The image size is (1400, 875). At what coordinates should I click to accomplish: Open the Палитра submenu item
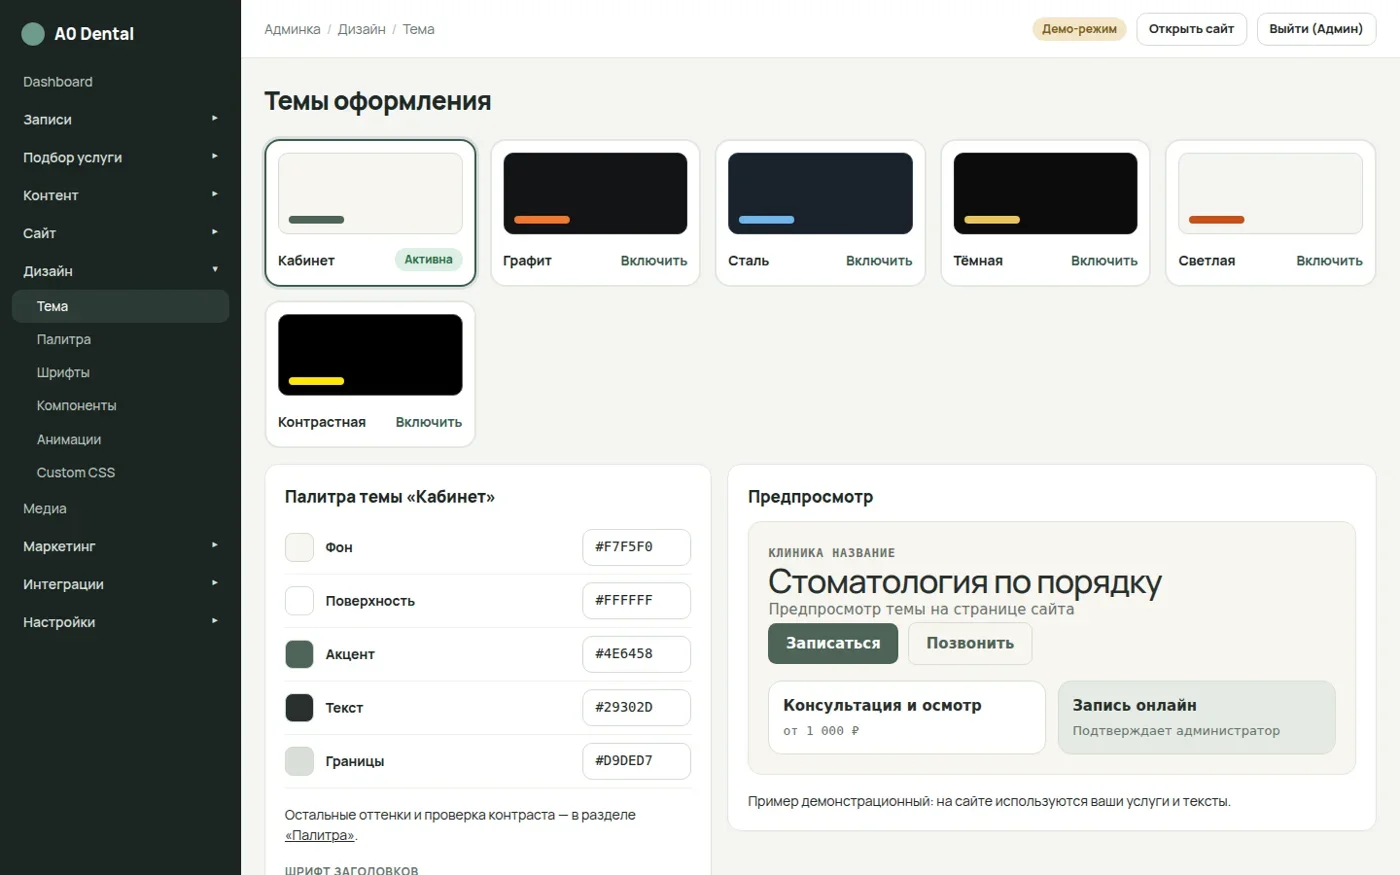(120, 339)
